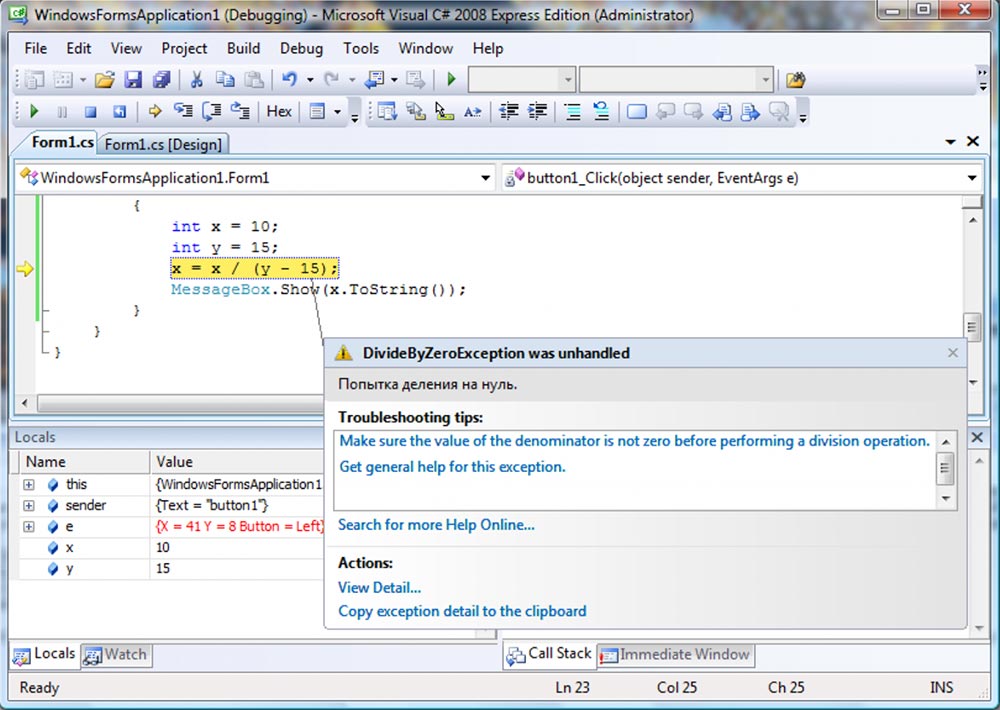The width and height of the screenshot is (1000, 710).
Task: Switch to the Watch tab
Action: (x=117, y=655)
